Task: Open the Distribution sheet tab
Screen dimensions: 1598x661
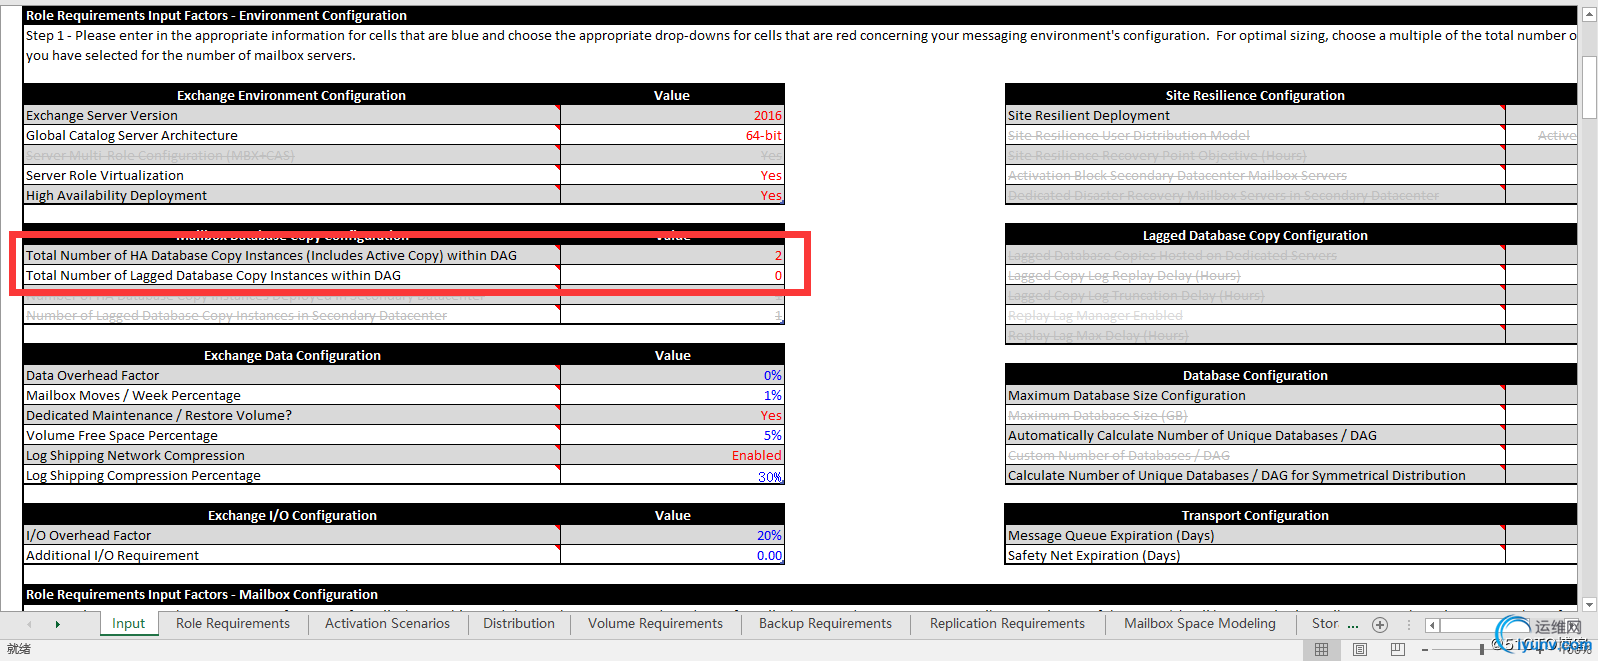Action: (518, 624)
